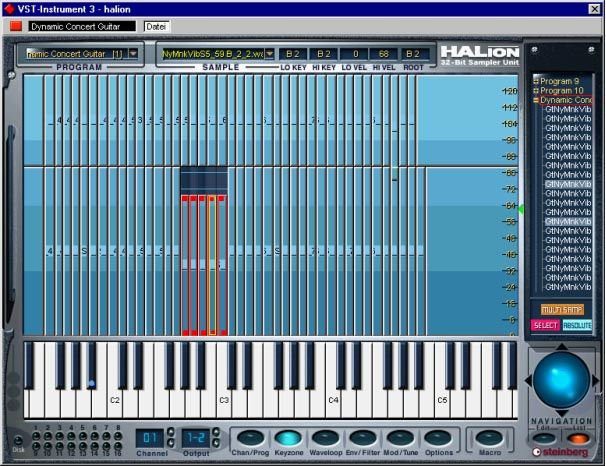Step the Output up
The height and width of the screenshot is (466, 606).
click(x=216, y=432)
